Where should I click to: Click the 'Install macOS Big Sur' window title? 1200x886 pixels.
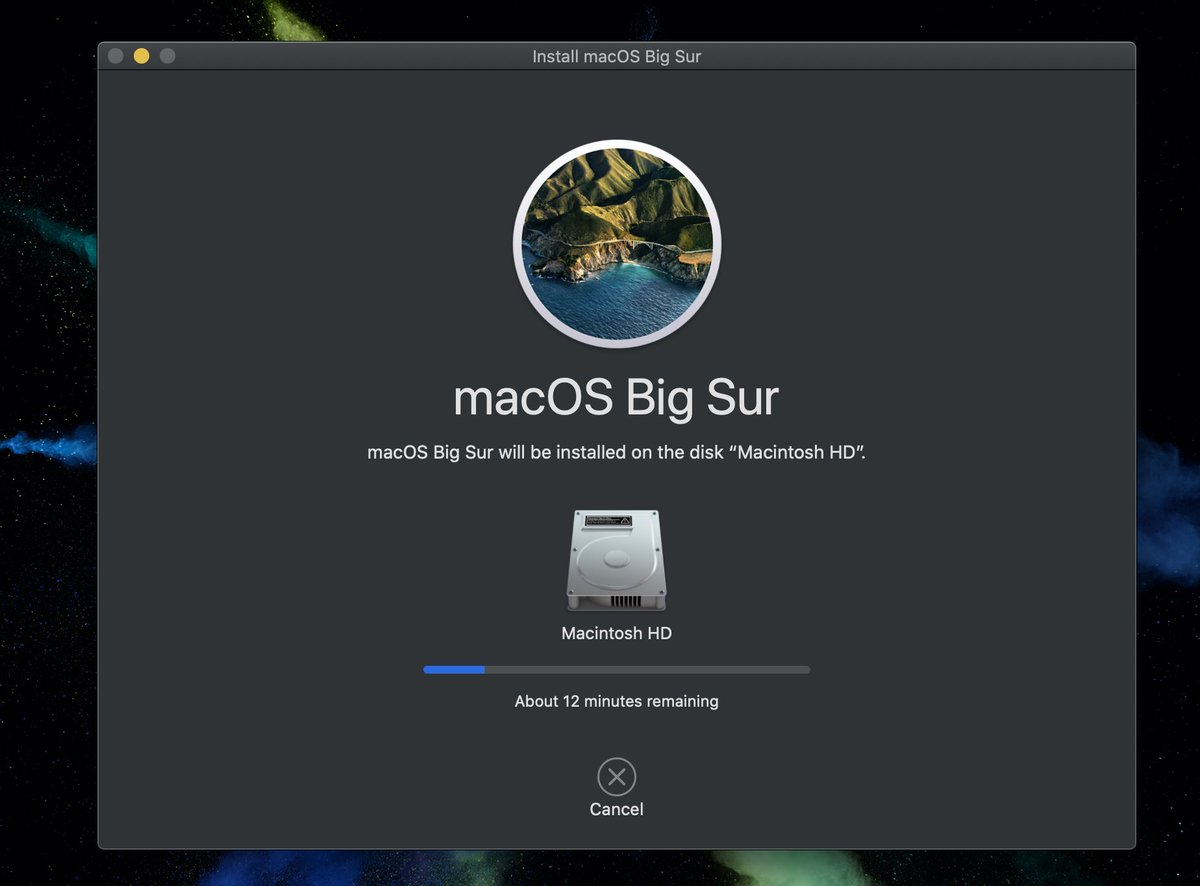[x=617, y=56]
